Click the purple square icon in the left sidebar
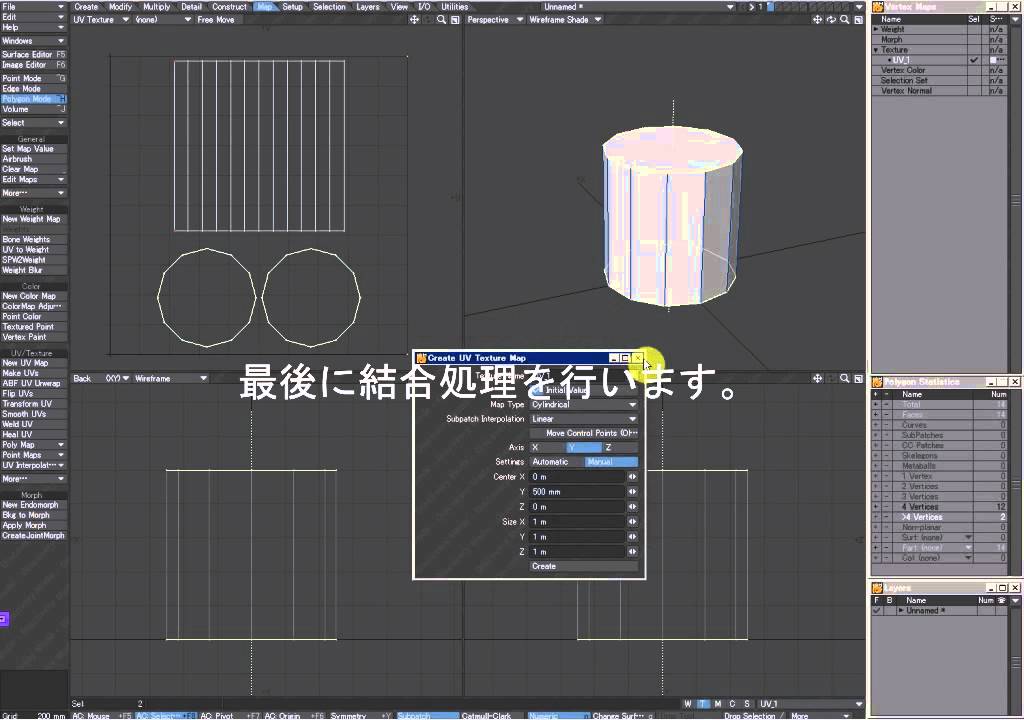1024x720 pixels. pos(4,619)
